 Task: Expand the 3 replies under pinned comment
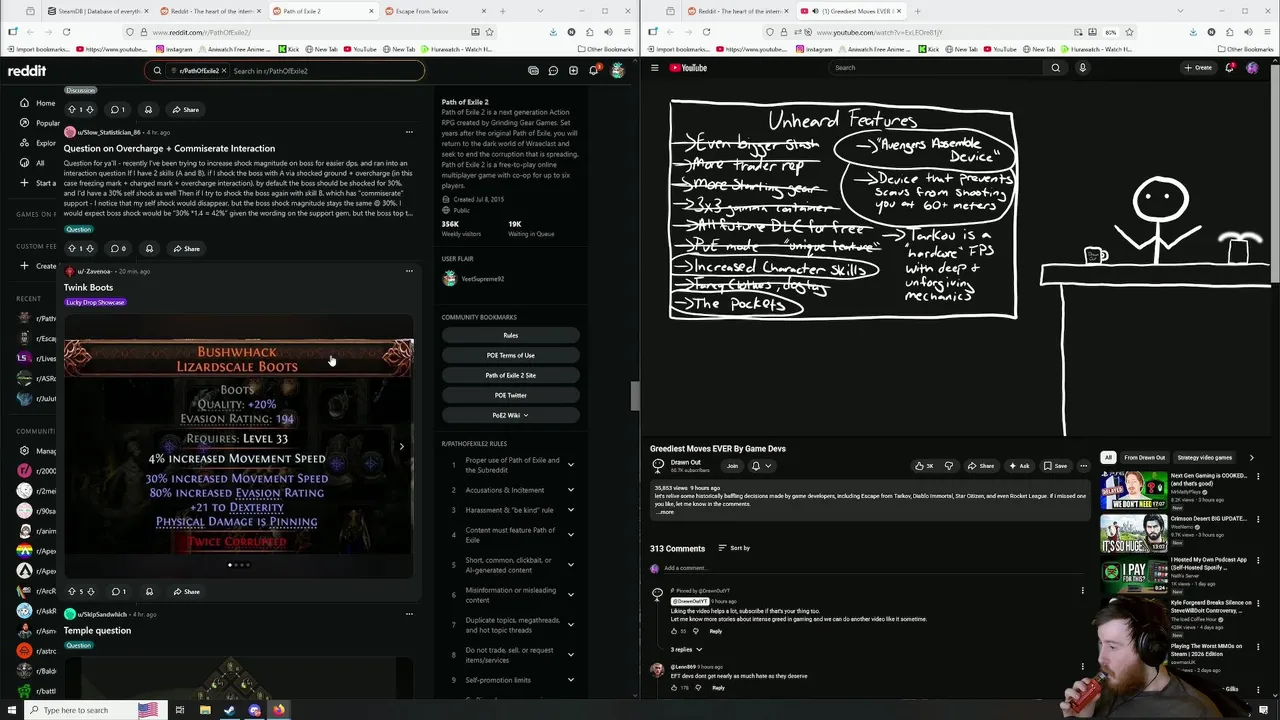tap(686, 650)
